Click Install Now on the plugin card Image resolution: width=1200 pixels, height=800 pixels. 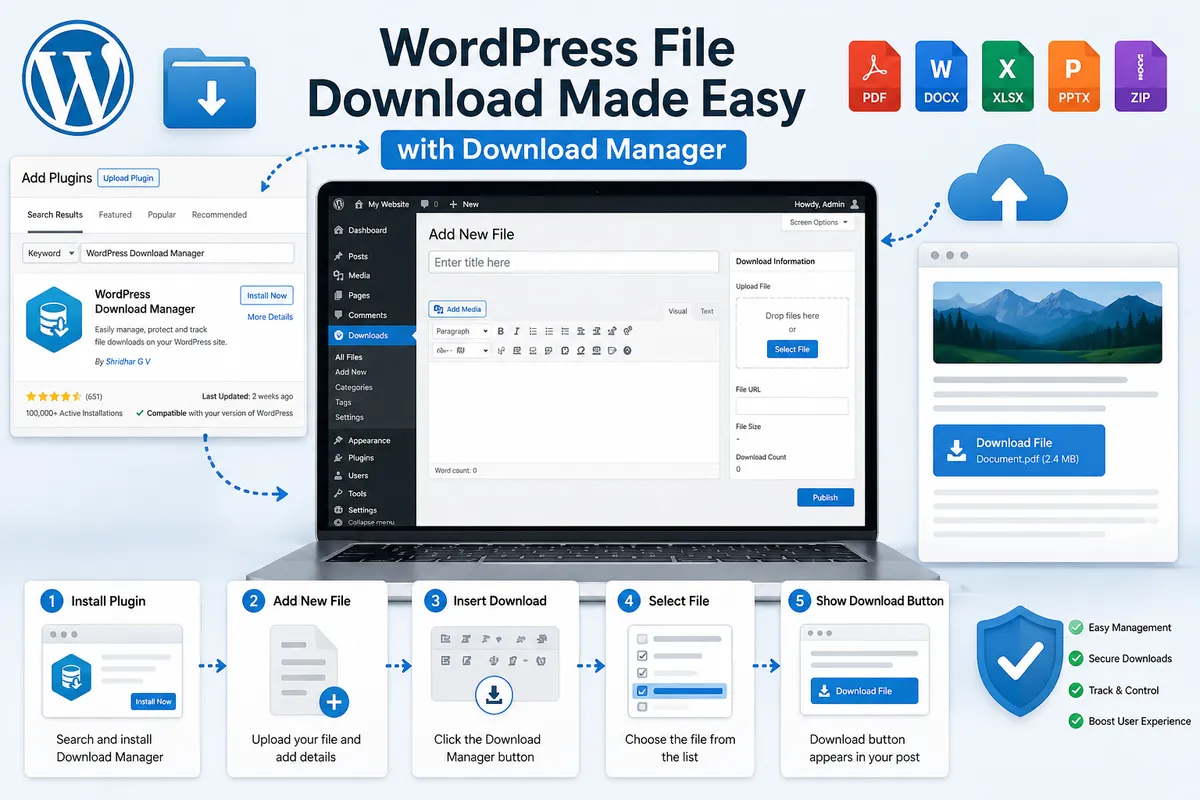point(267,295)
